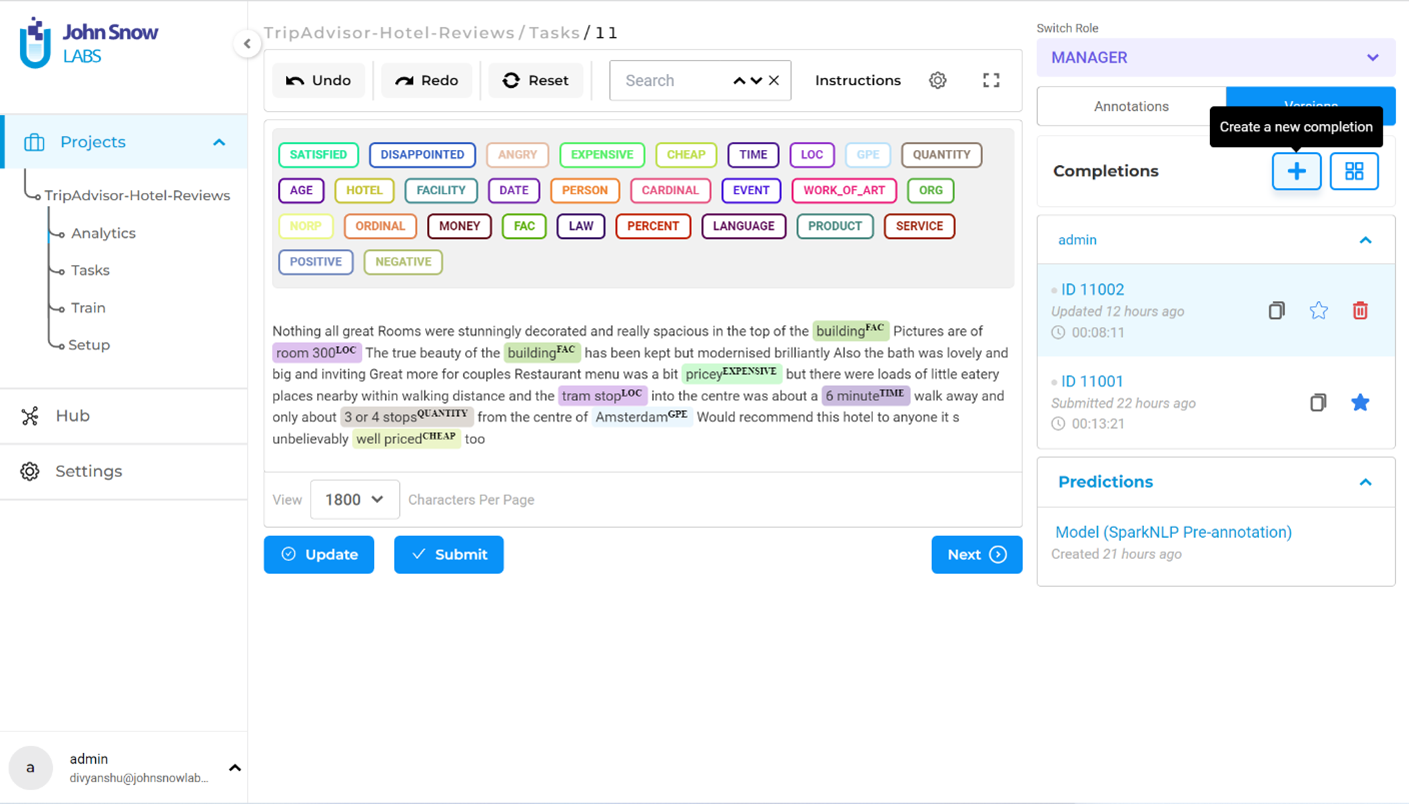The image size is (1409, 804).
Task: Click the Tasks breadcrumb link
Action: coord(554,33)
